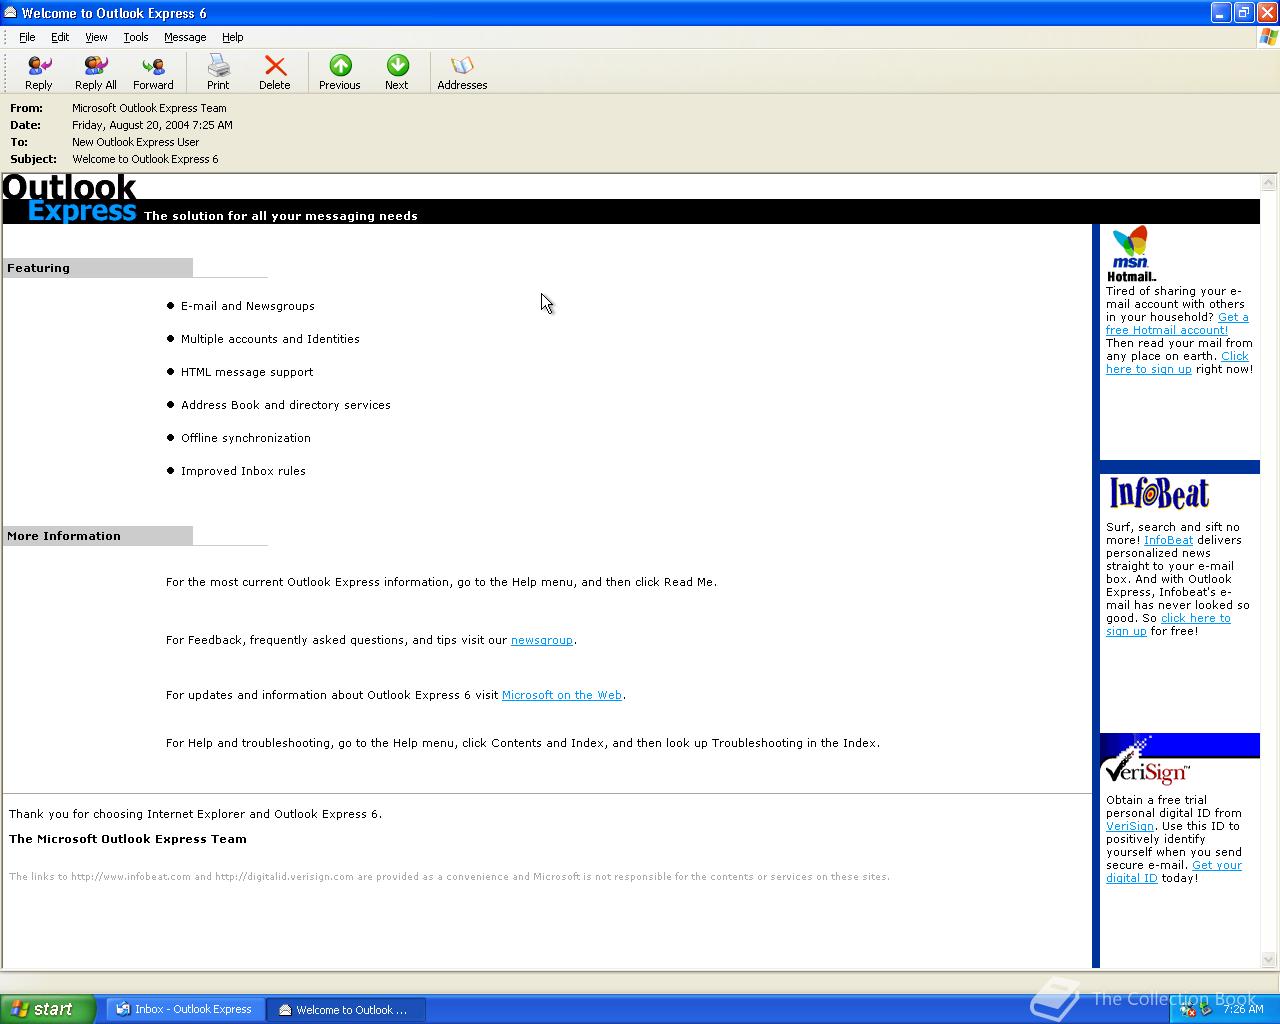Minimize the message window

click(x=1221, y=13)
